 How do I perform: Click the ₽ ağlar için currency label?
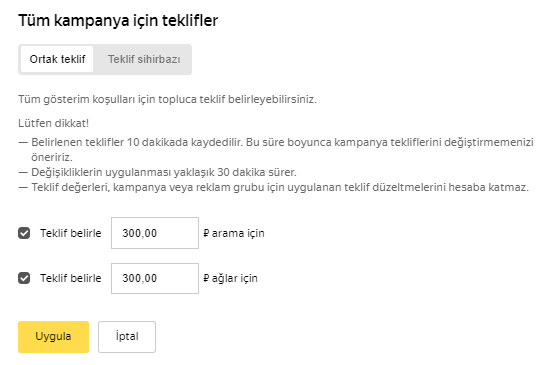click(x=230, y=278)
